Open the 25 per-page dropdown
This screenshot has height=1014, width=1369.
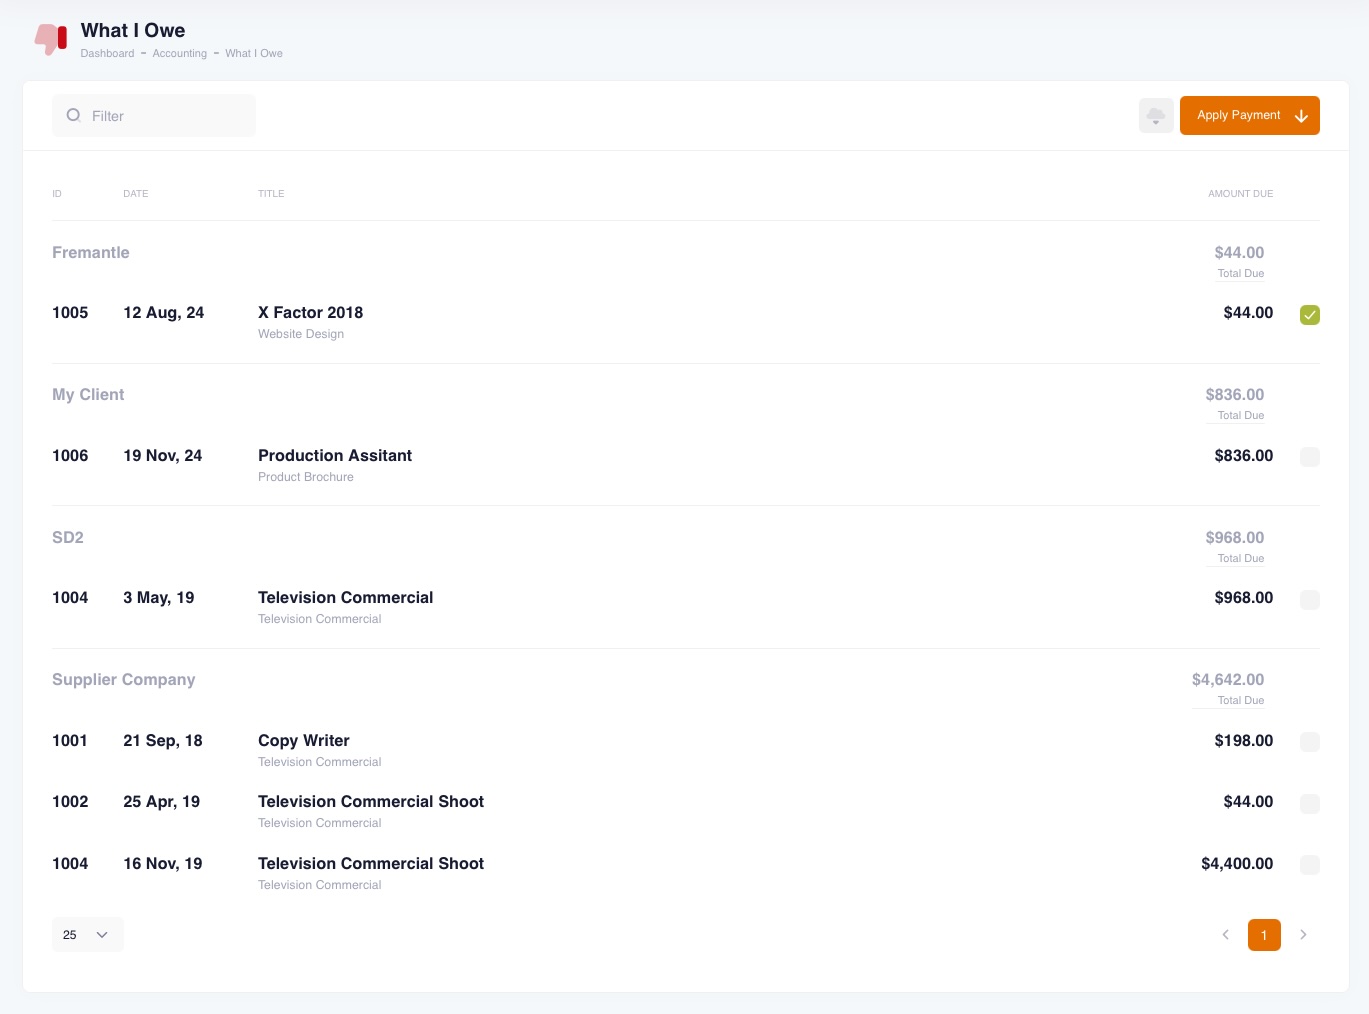(x=87, y=935)
